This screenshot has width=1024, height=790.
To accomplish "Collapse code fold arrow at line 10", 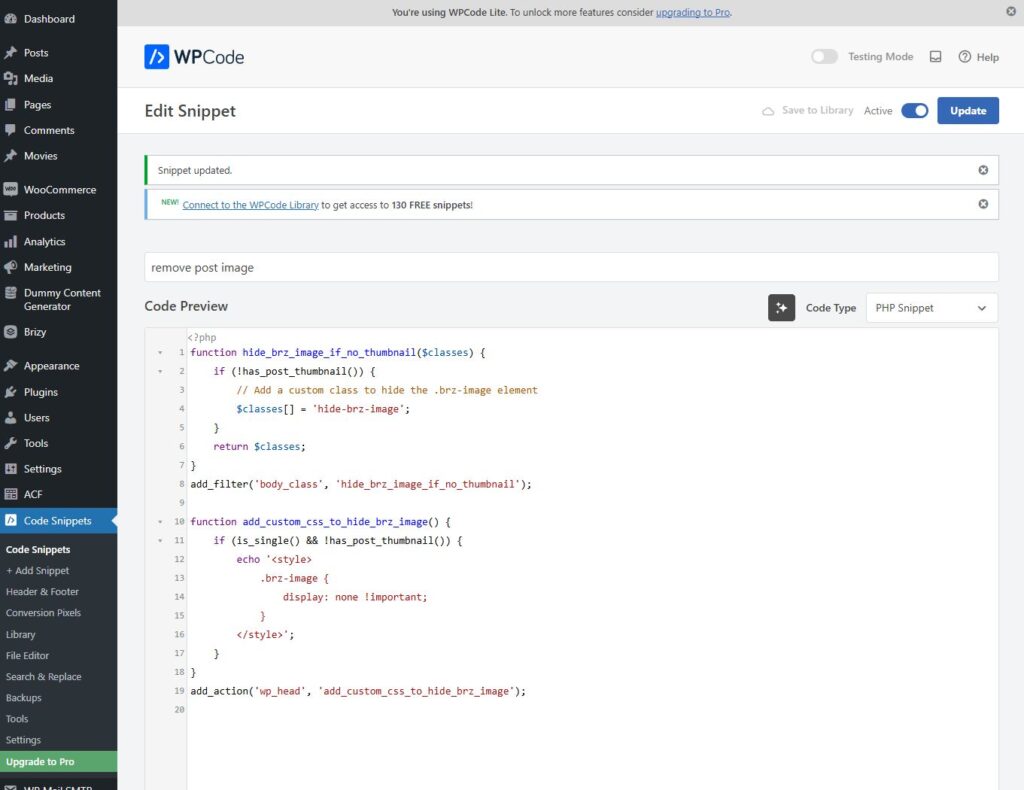I will click(x=160, y=522).
